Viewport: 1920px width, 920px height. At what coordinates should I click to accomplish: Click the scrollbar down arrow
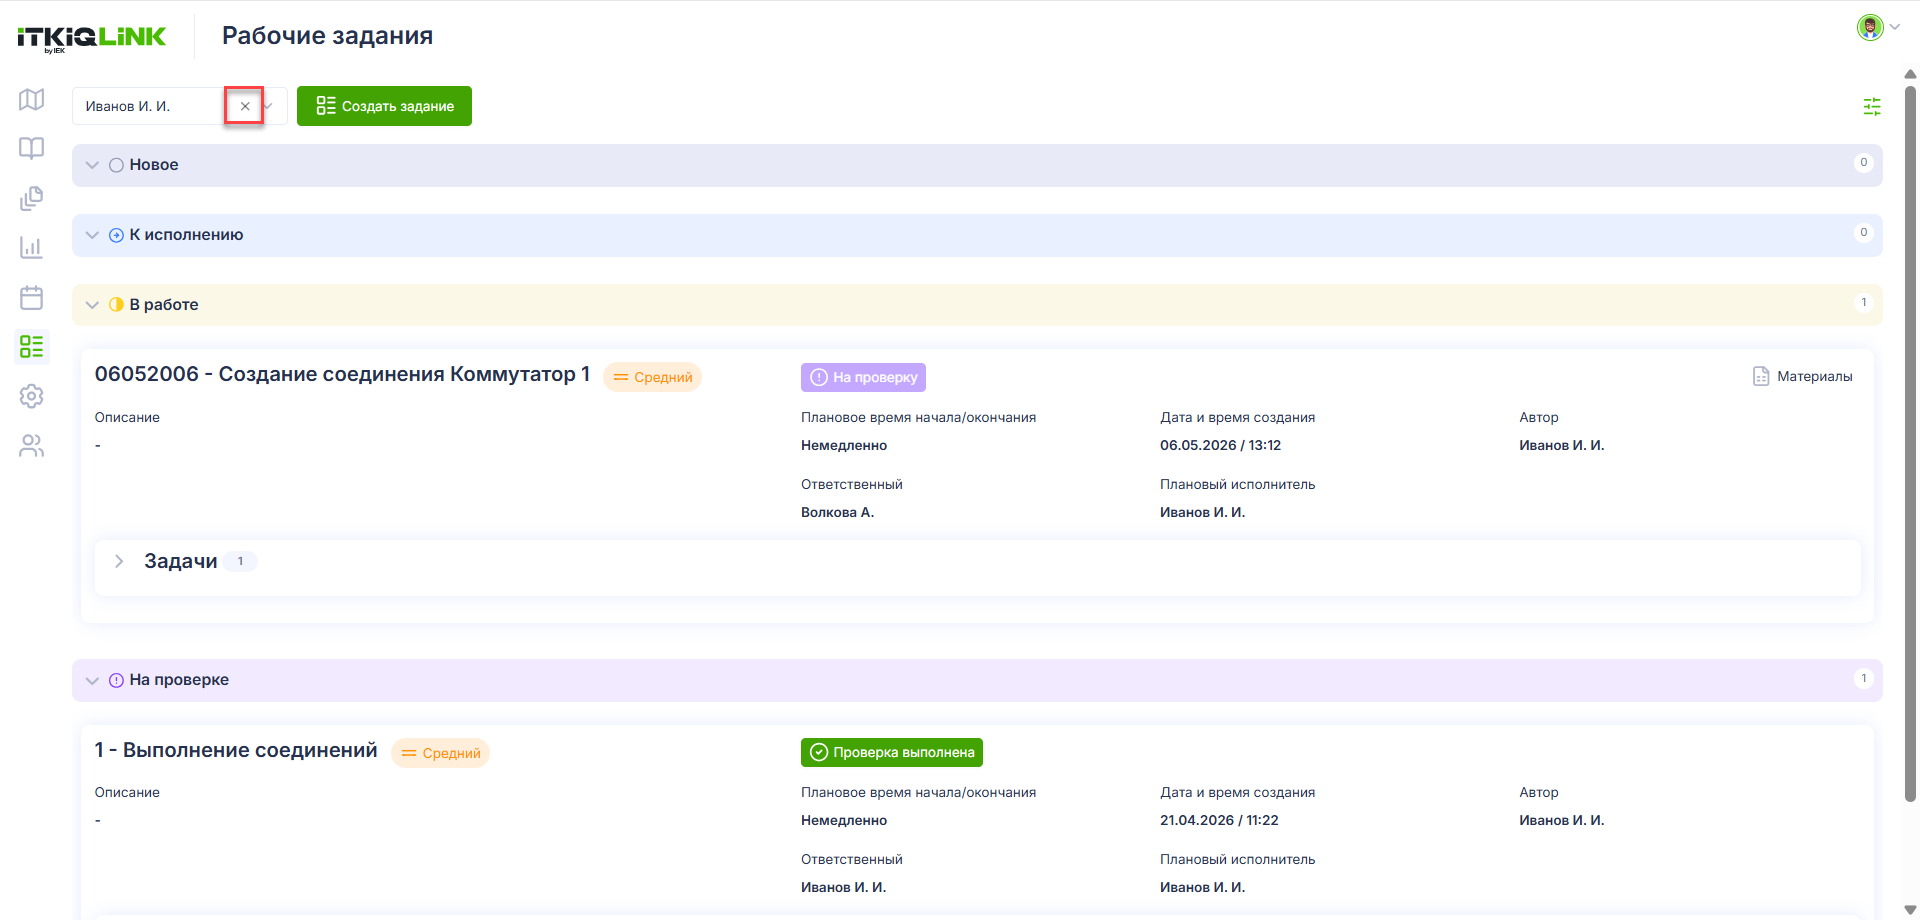click(x=1910, y=909)
